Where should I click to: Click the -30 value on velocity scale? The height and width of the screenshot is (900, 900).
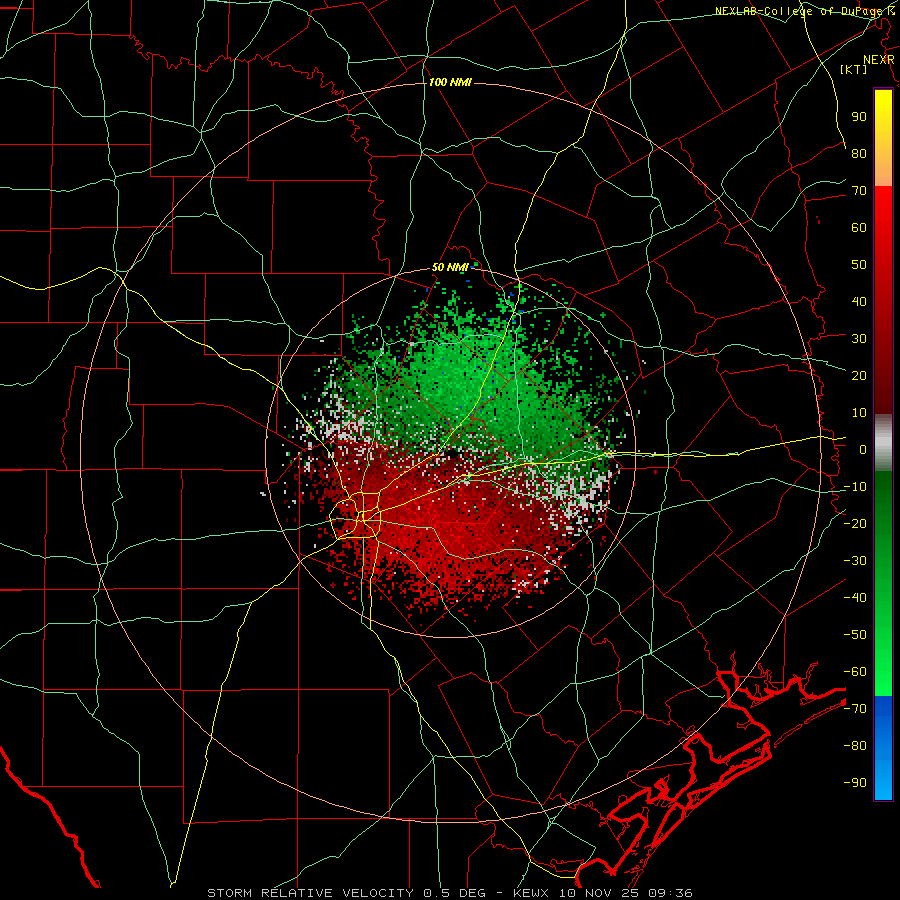(x=855, y=561)
